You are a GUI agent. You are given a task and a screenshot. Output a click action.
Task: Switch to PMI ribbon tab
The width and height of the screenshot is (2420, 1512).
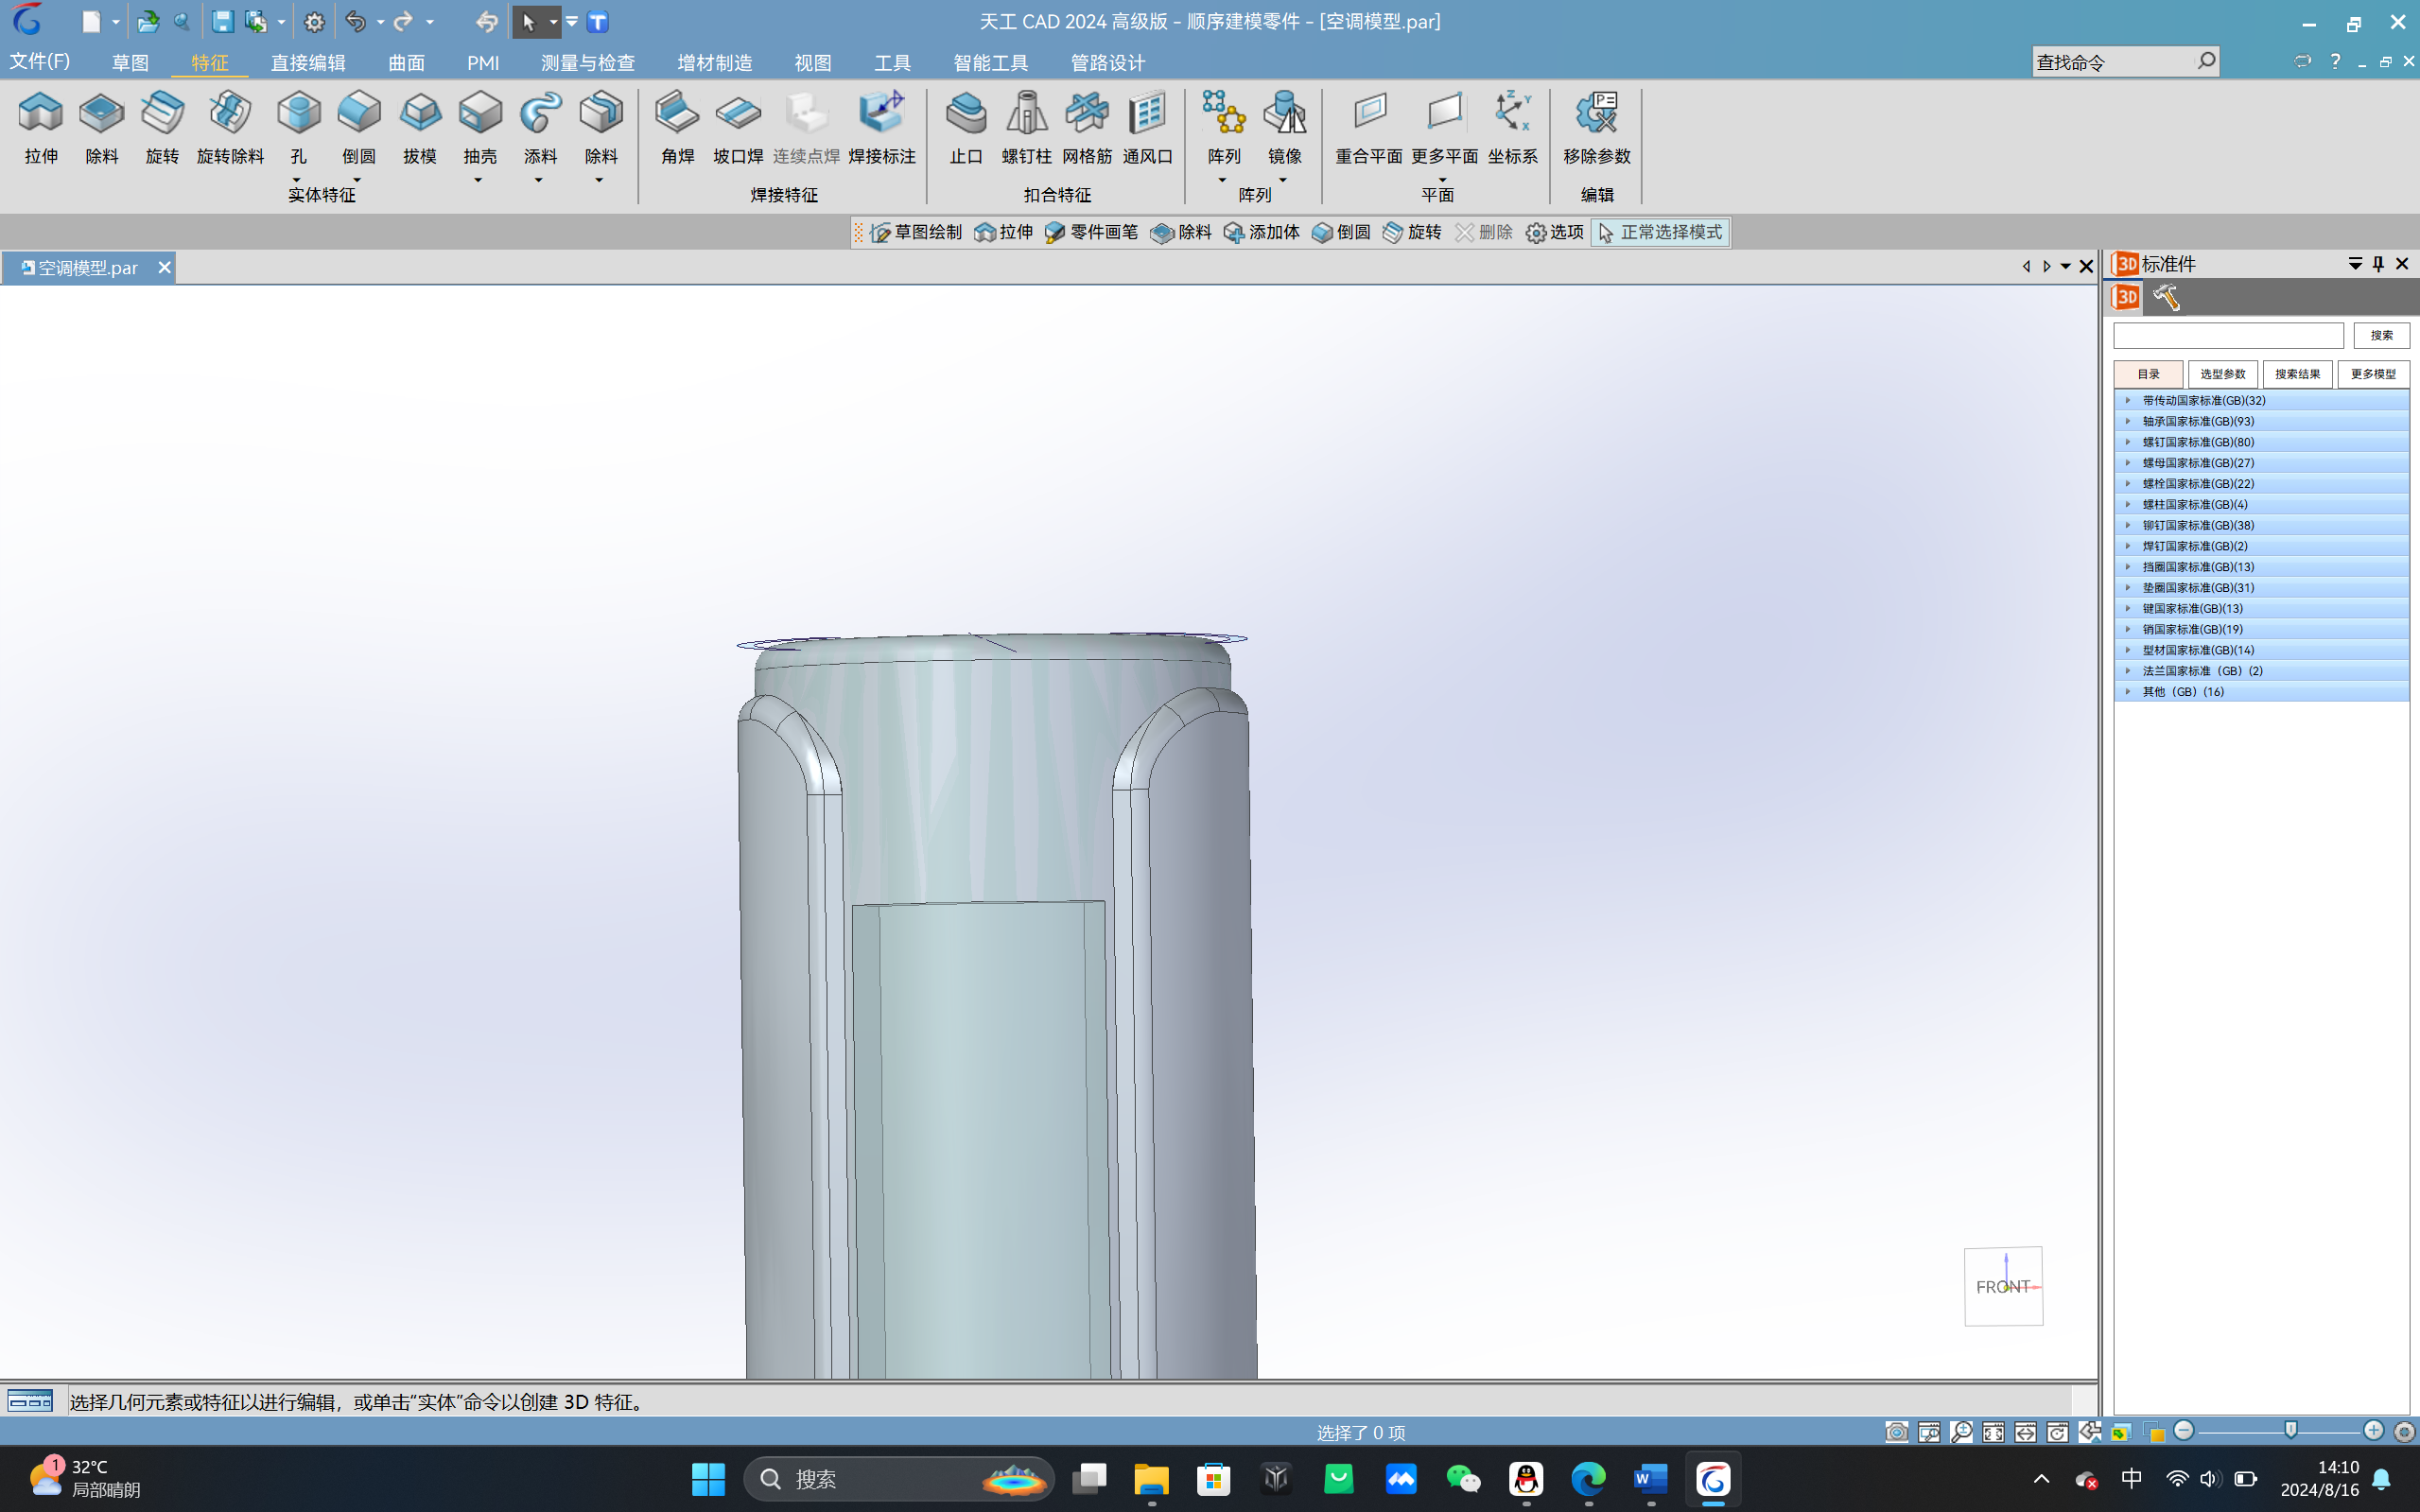[483, 62]
